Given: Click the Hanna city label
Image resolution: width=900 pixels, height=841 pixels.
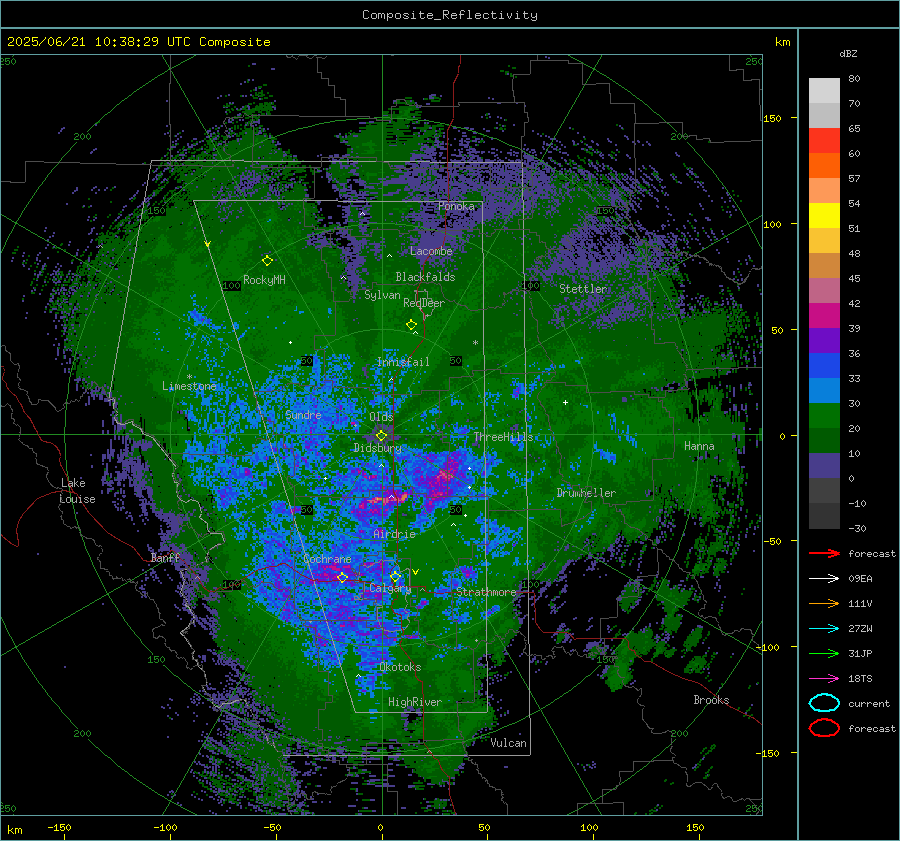Looking at the screenshot, I should (699, 446).
